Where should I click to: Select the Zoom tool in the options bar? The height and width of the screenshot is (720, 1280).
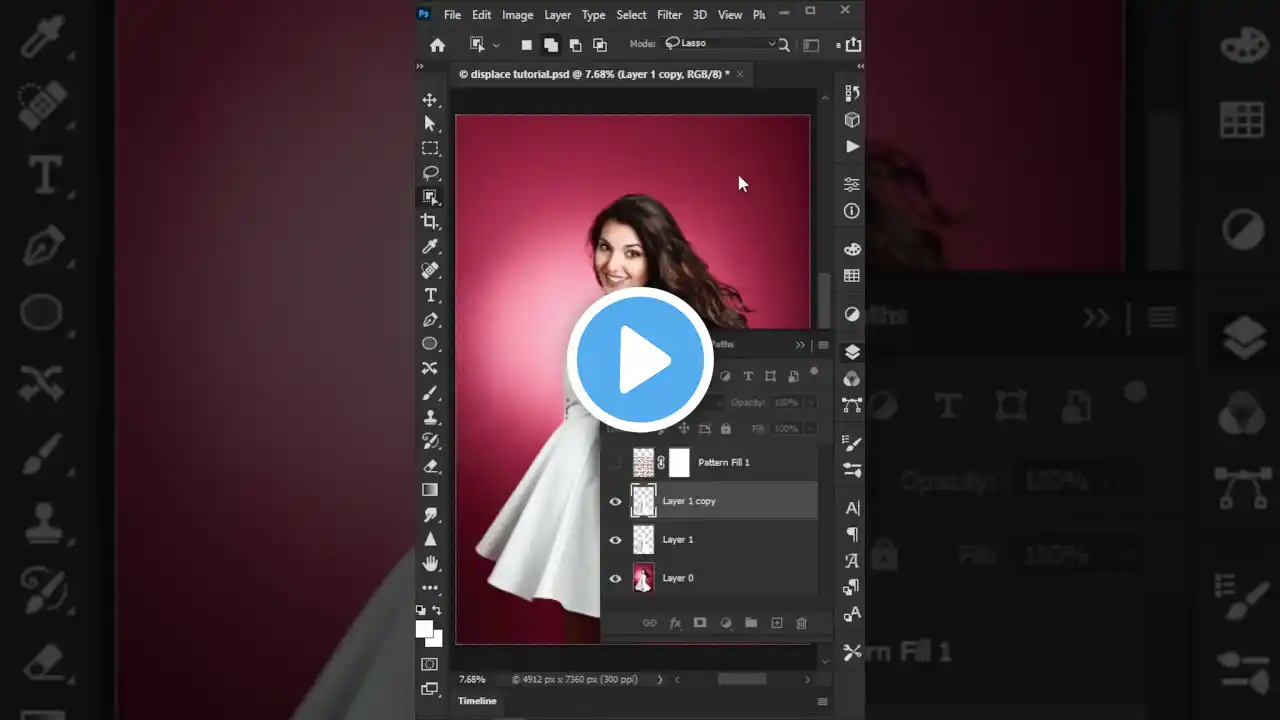tap(784, 44)
